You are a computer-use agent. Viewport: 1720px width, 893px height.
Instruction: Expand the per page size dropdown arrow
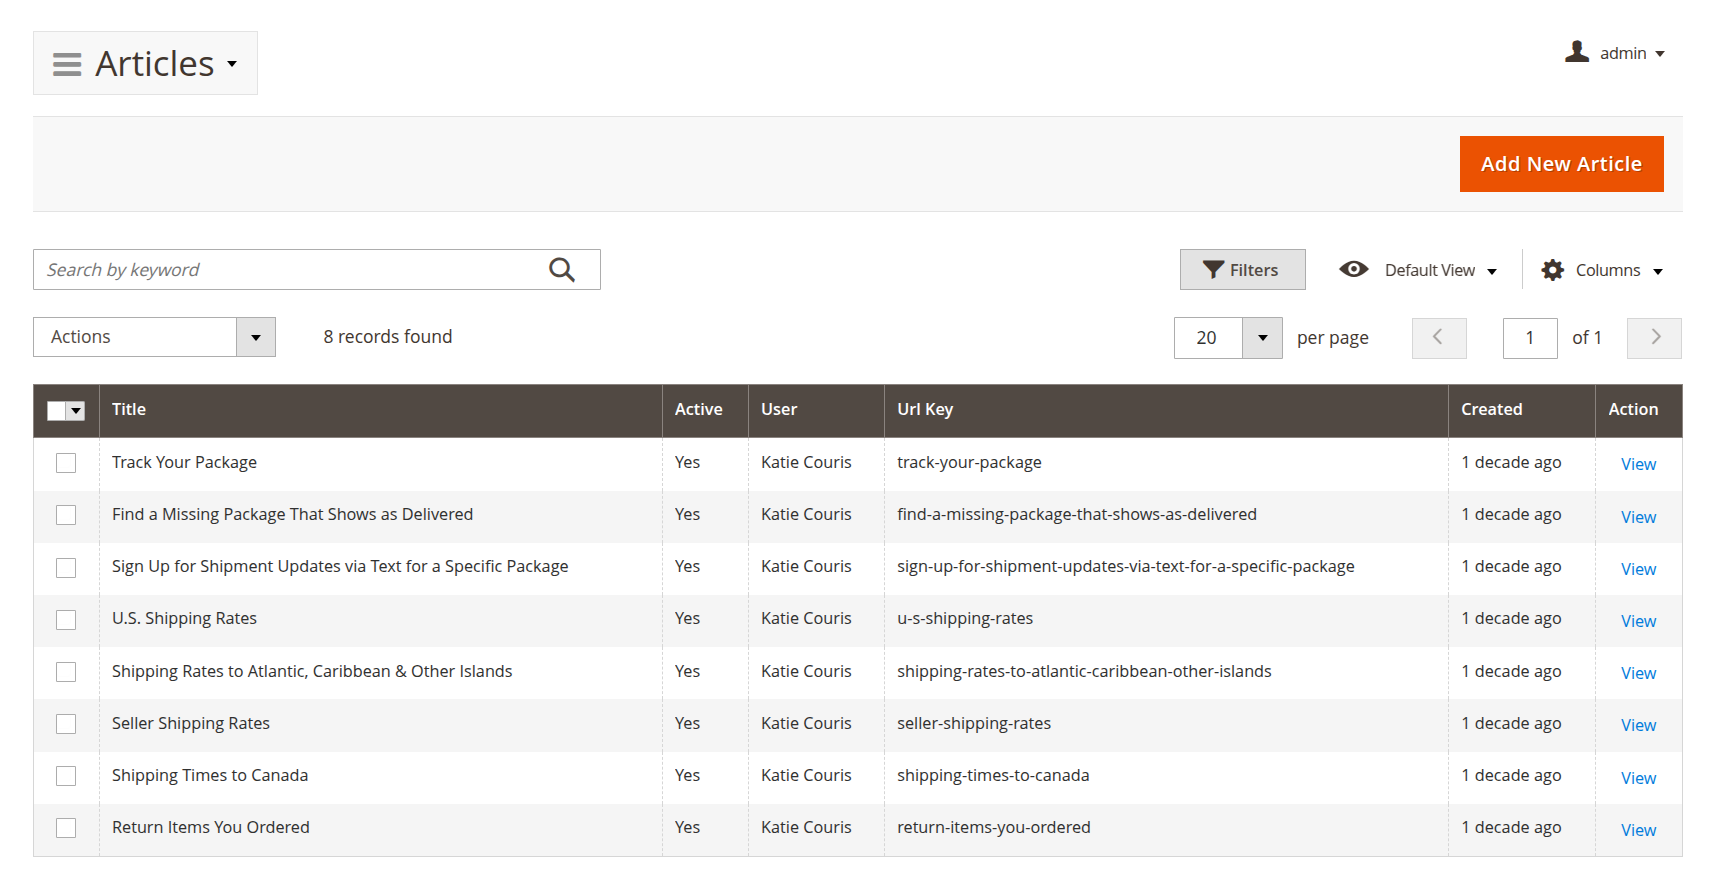pos(1262,338)
